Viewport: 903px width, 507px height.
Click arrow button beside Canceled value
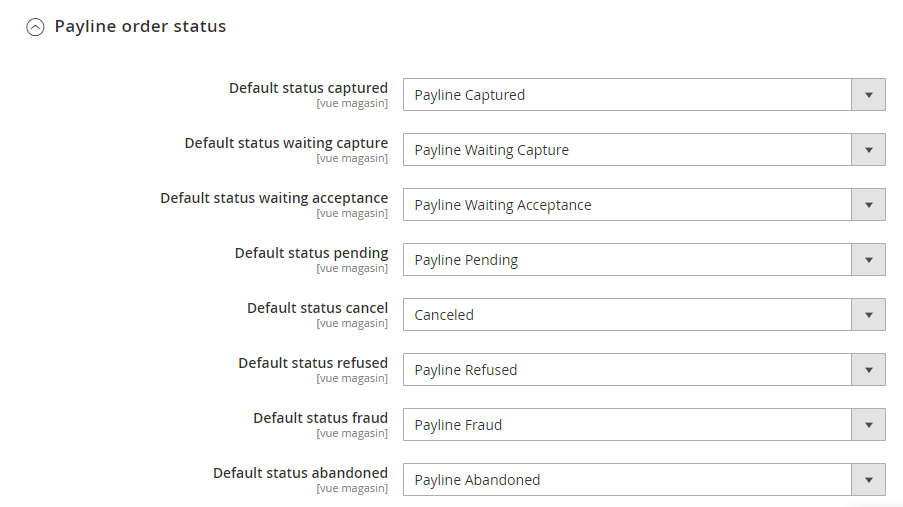tap(868, 315)
